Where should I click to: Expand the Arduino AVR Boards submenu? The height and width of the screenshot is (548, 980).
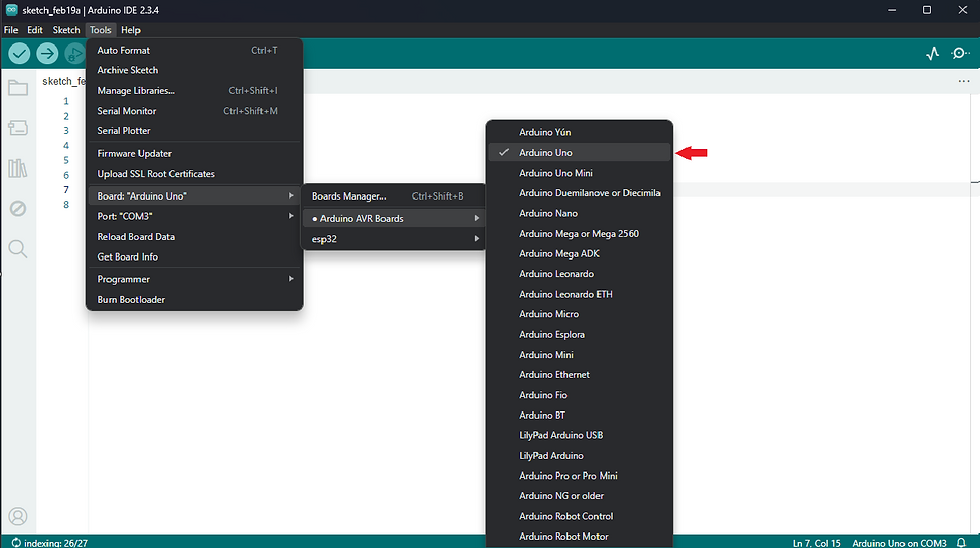click(x=394, y=218)
